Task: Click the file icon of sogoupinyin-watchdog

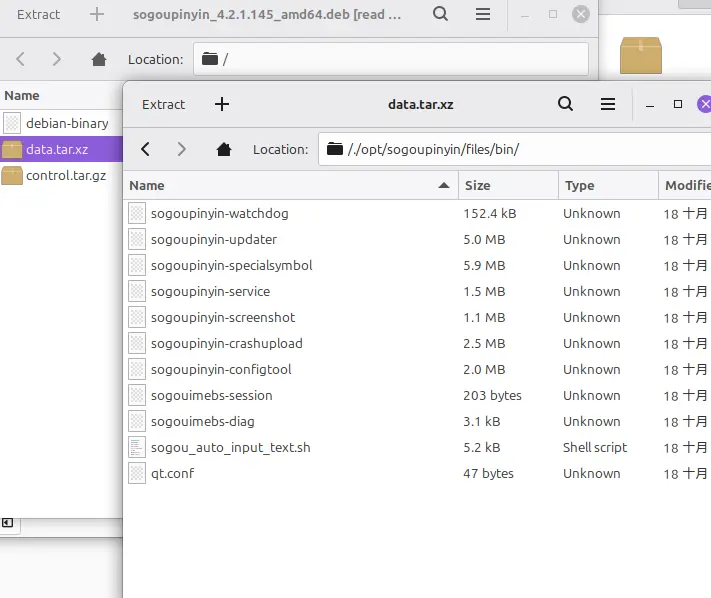Action: 137,214
